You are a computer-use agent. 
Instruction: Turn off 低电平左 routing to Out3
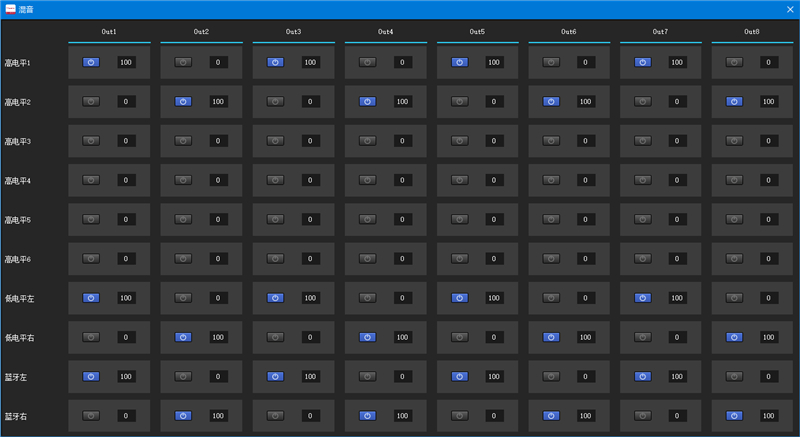pos(275,298)
